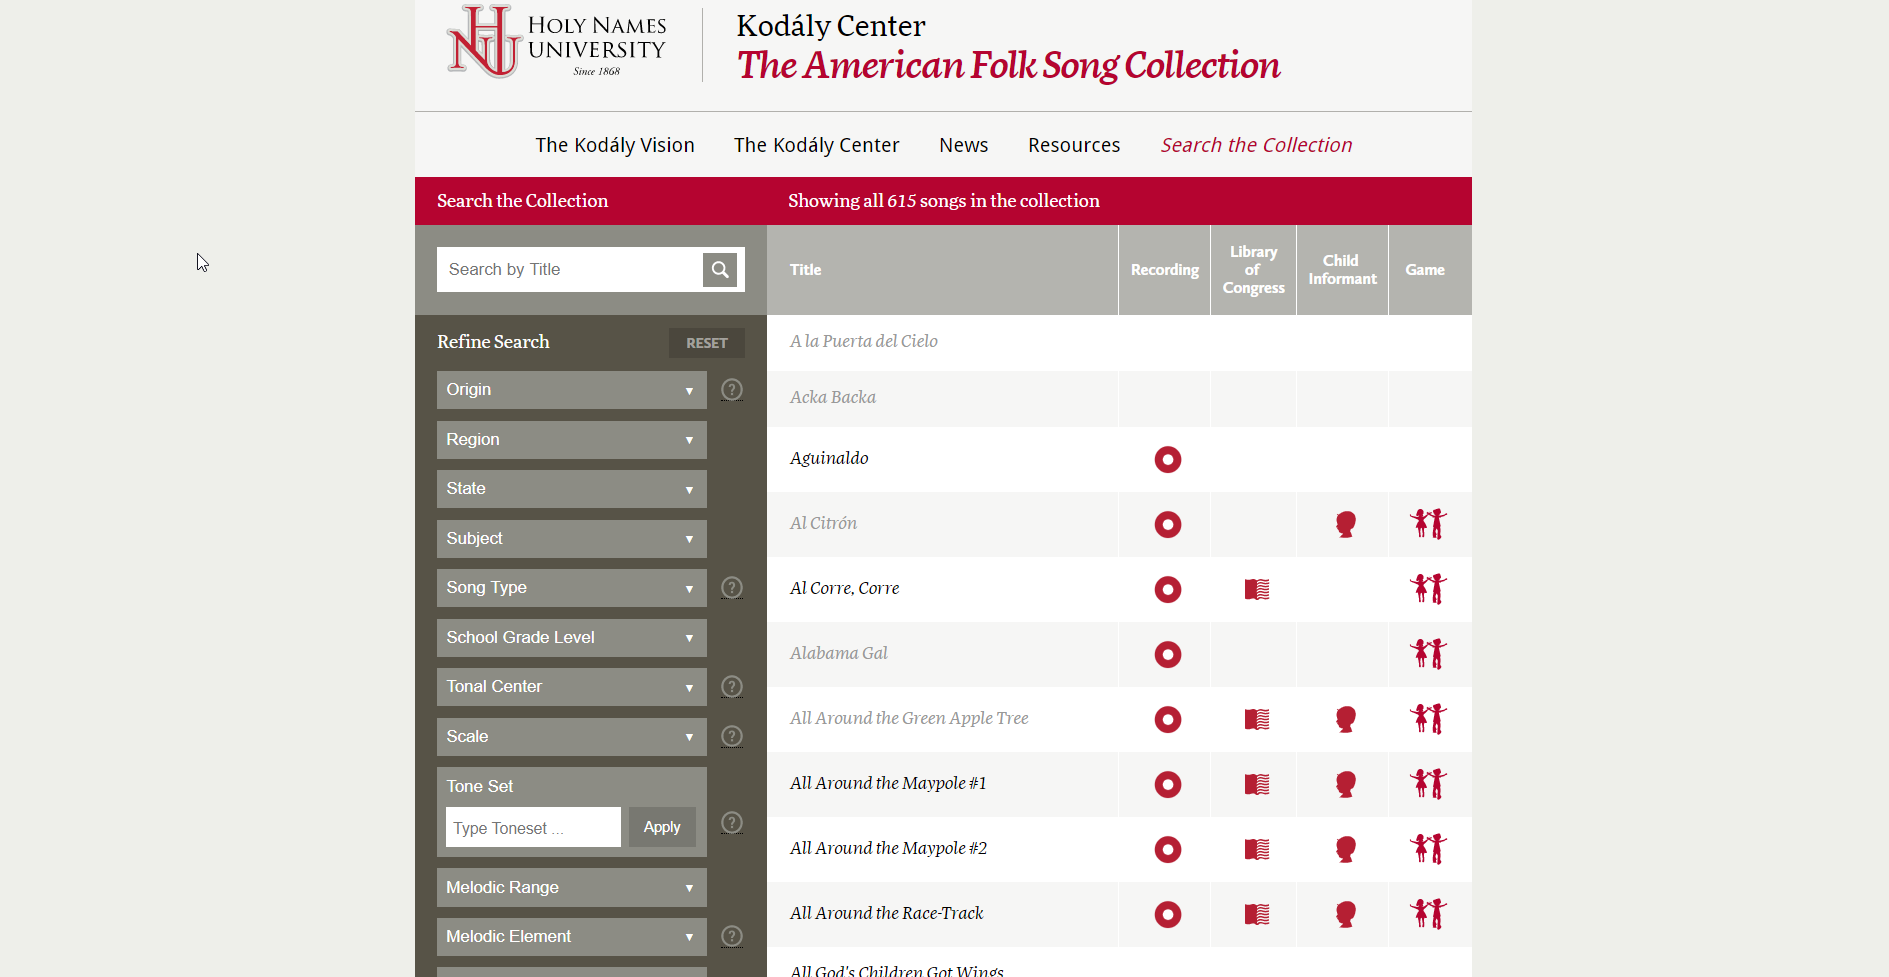Viewport: 1889px width, 977px height.
Task: Expand the Scale dropdown
Action: click(572, 737)
